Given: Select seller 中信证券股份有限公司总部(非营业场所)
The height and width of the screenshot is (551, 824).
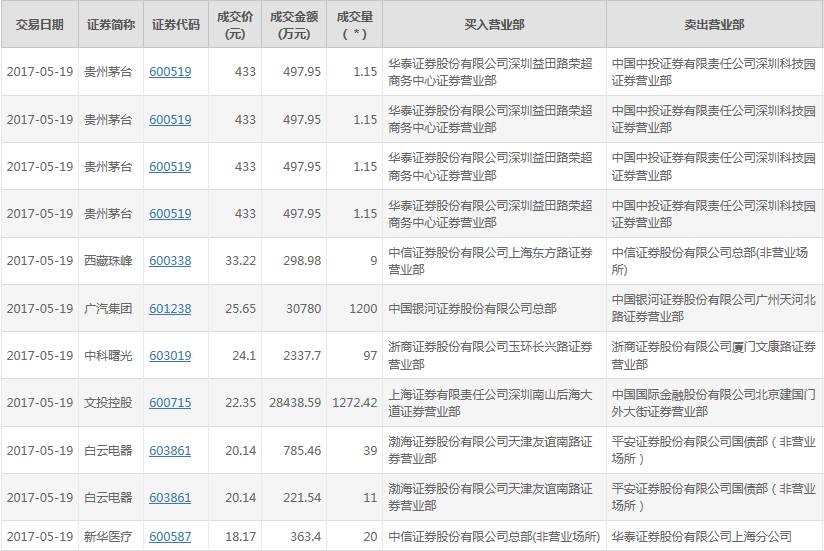Looking at the screenshot, I should 710,261.
